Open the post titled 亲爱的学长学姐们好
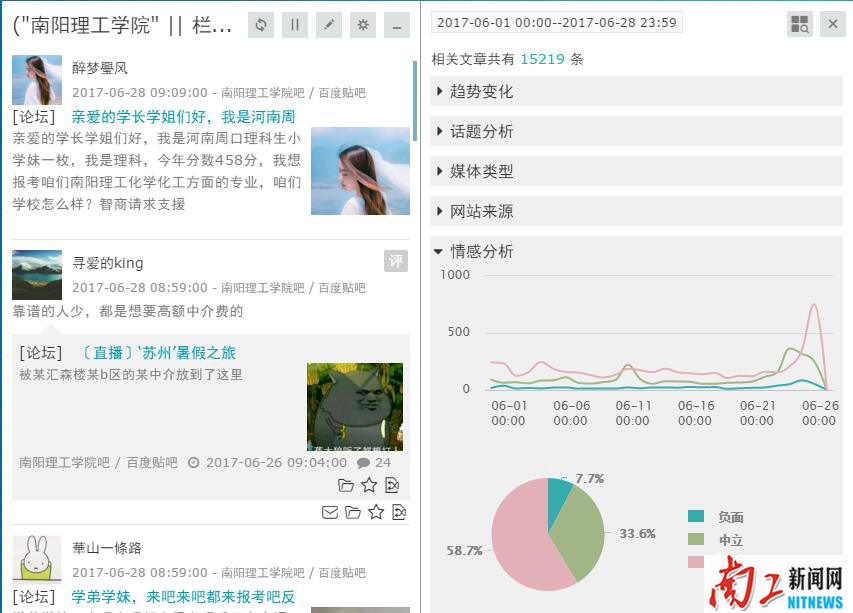Image resolution: width=853 pixels, height=613 pixels. pyautogui.click(x=183, y=116)
